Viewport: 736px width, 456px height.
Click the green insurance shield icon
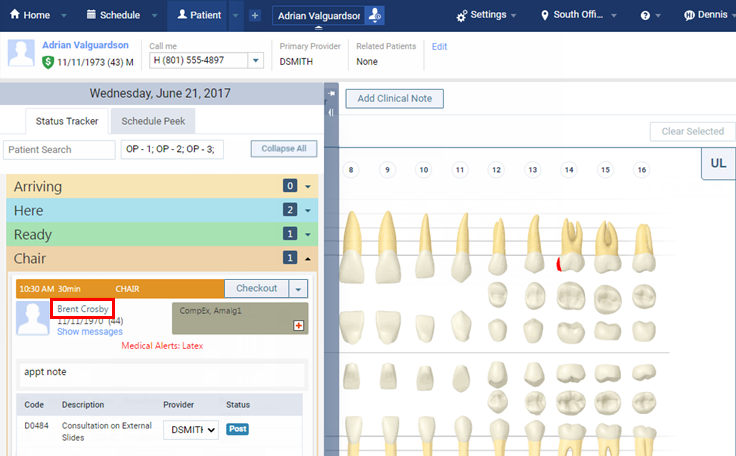(48, 62)
